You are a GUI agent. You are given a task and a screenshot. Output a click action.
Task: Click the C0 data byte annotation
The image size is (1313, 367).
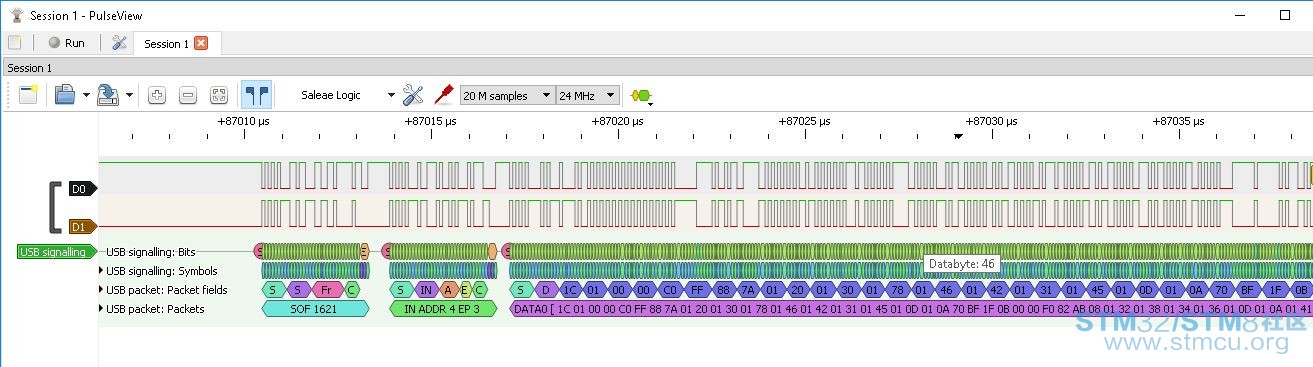click(x=670, y=290)
